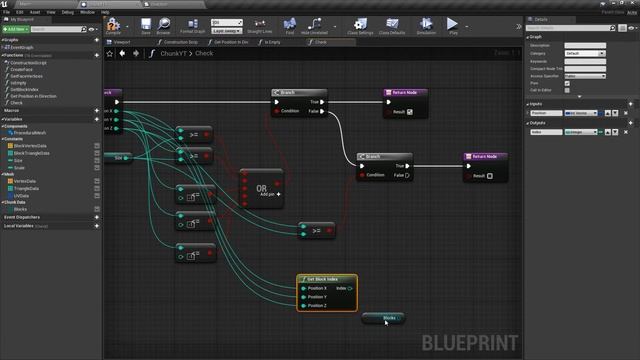The image size is (640, 360).
Task: Move Index output down with arrow
Action: pyautogui.click(x=615, y=132)
